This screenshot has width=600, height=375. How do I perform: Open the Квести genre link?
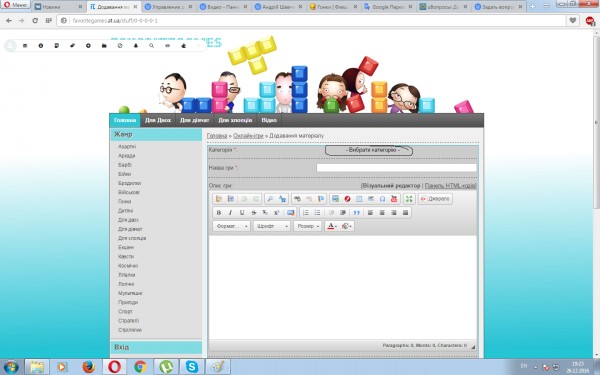126,256
